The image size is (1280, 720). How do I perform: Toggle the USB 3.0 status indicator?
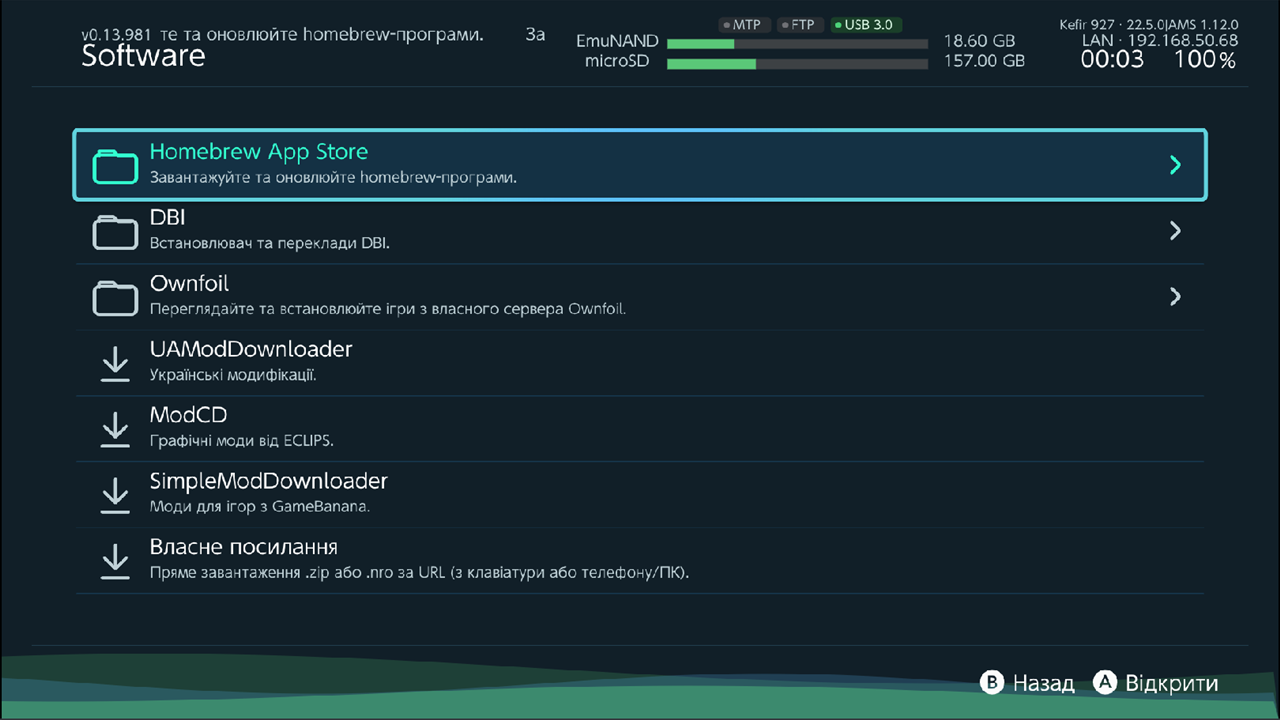[865, 24]
